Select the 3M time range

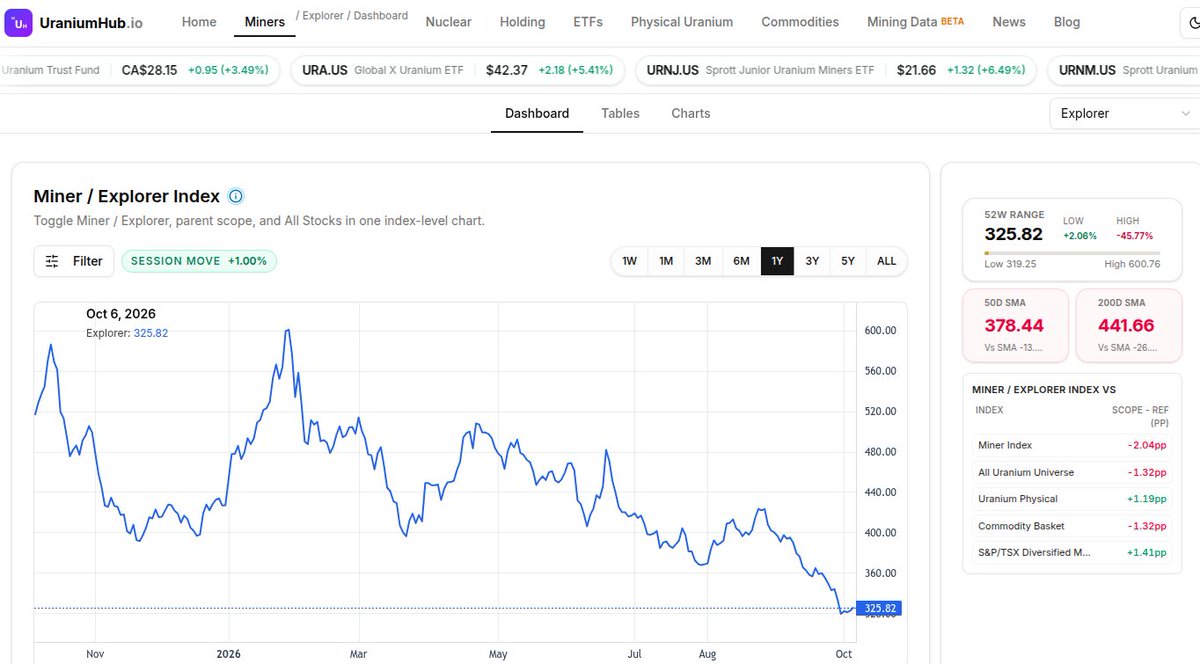[703, 261]
